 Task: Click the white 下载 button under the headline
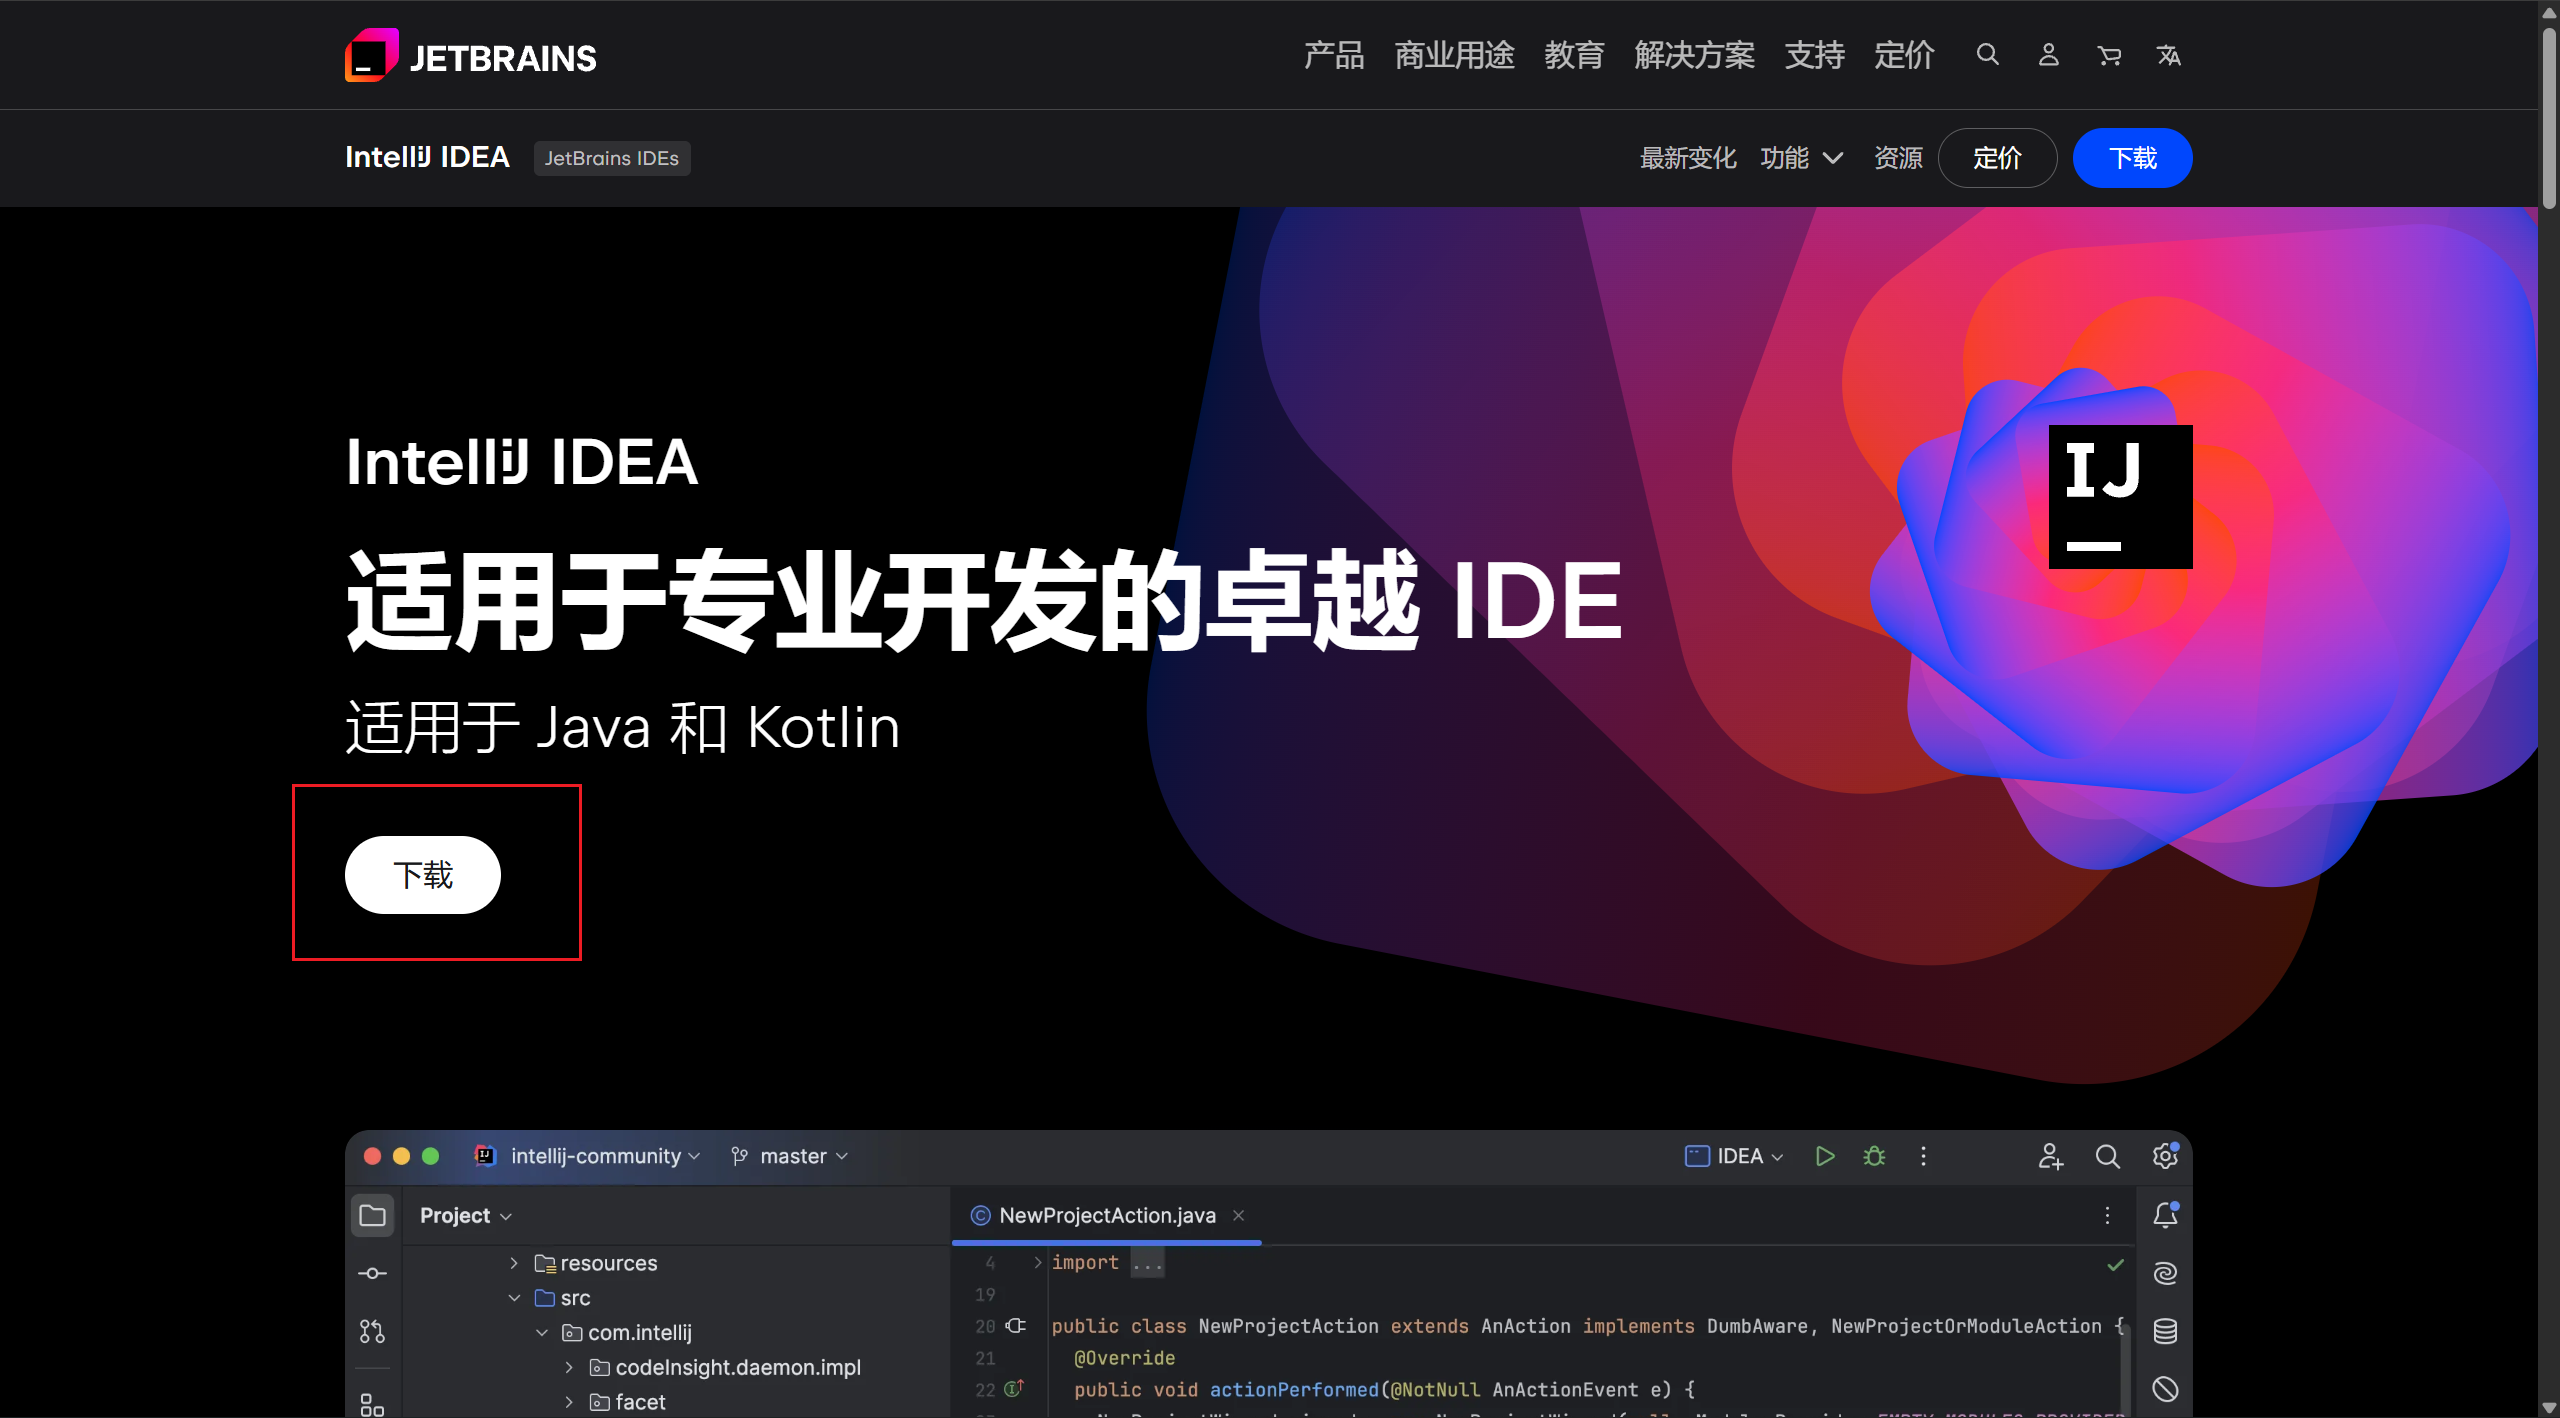pyautogui.click(x=423, y=875)
